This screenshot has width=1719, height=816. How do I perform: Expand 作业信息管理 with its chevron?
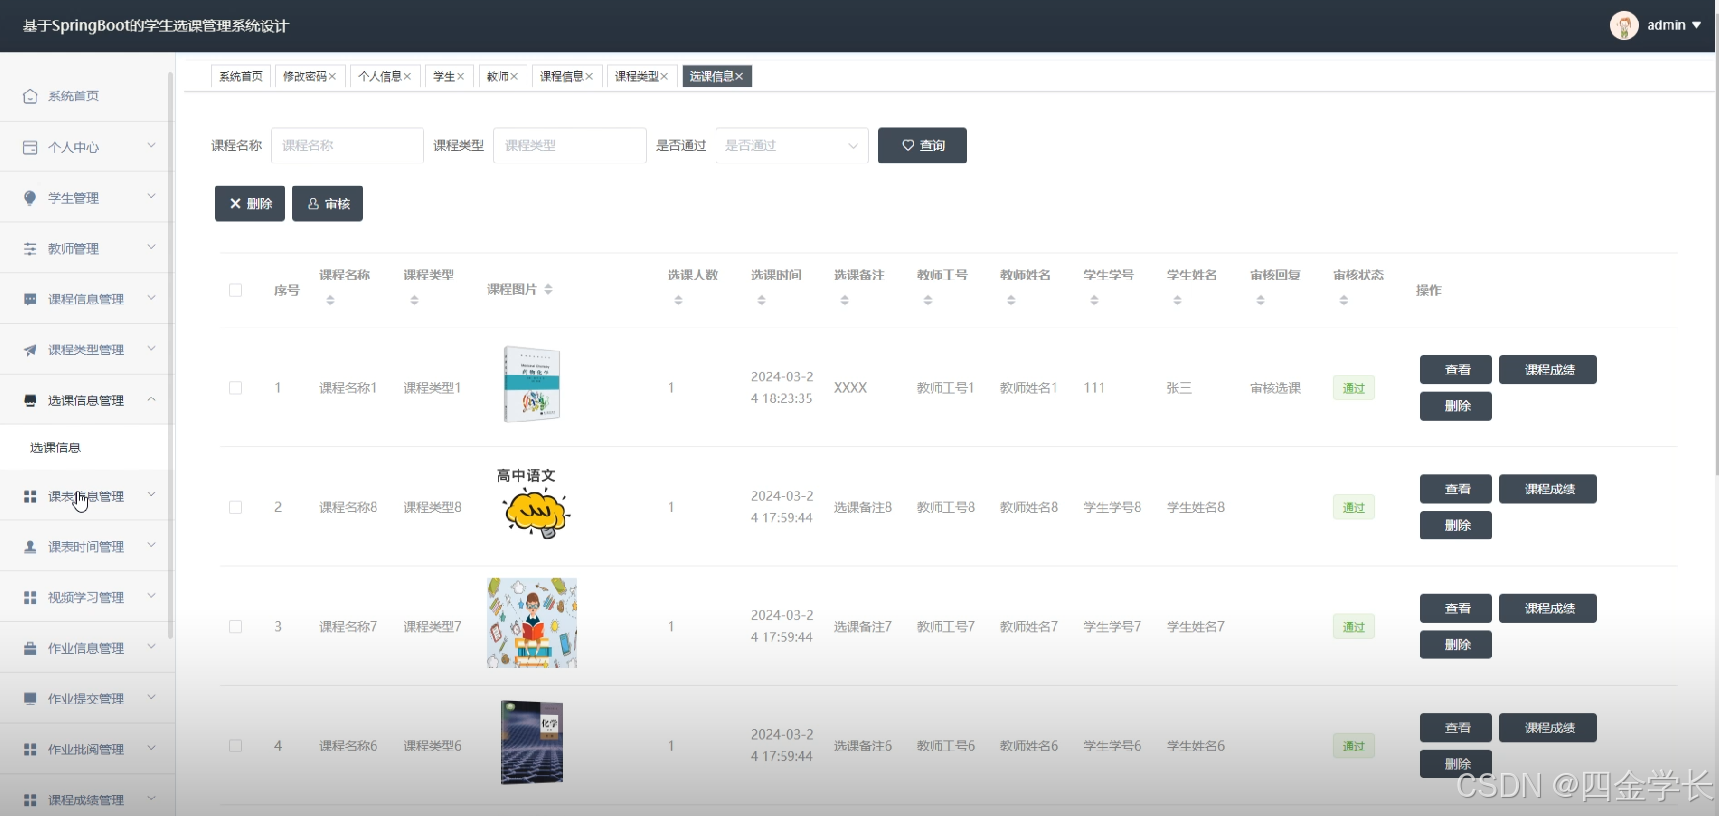151,647
